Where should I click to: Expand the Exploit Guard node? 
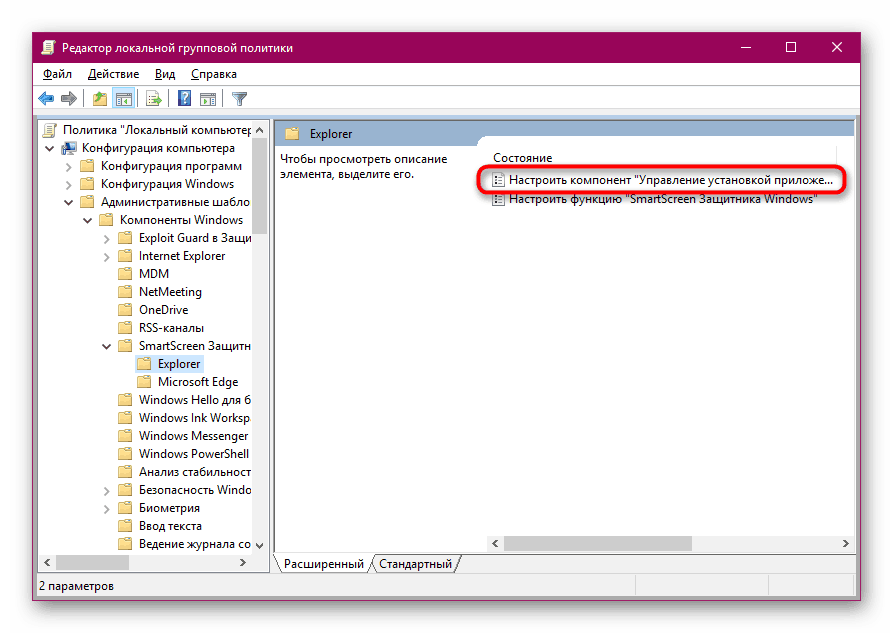106,239
